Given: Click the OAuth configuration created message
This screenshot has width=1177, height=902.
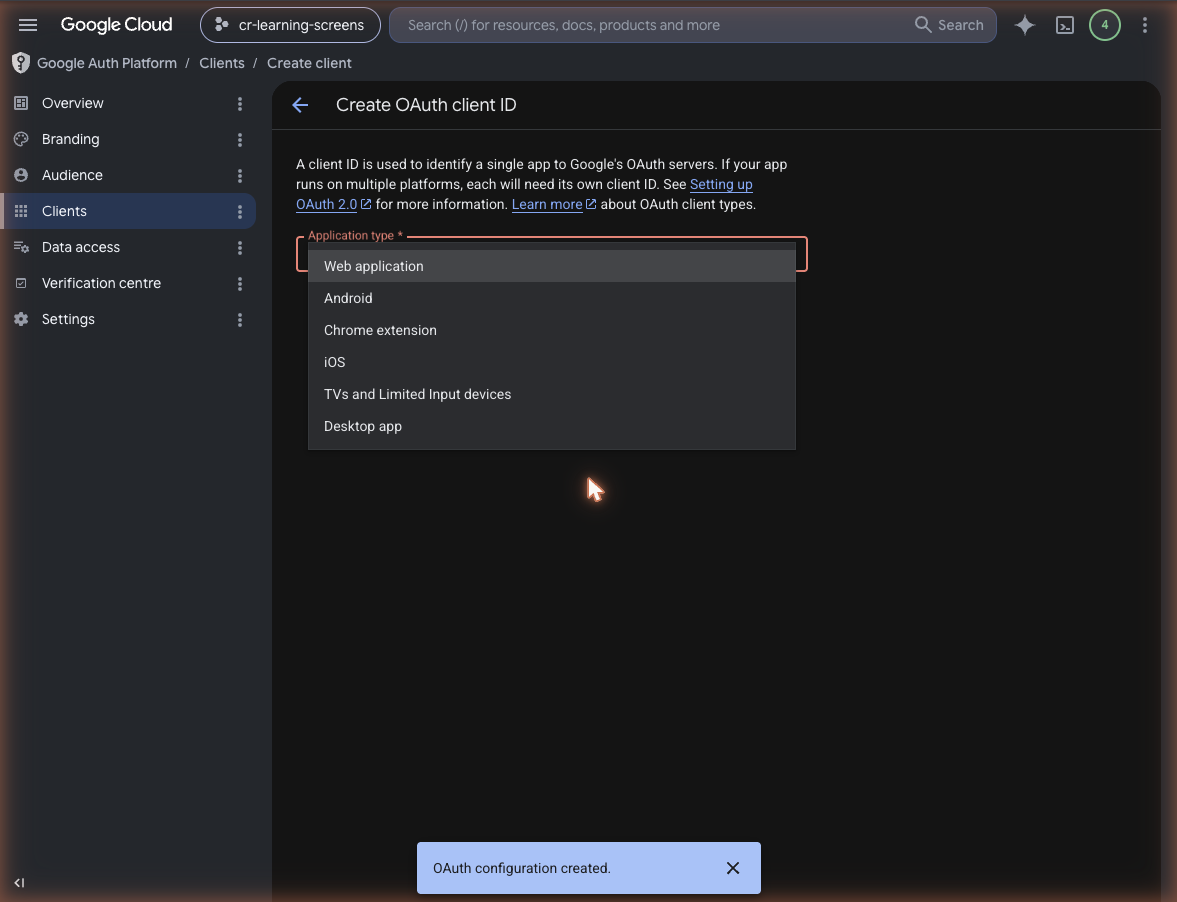Looking at the screenshot, I should [522, 868].
